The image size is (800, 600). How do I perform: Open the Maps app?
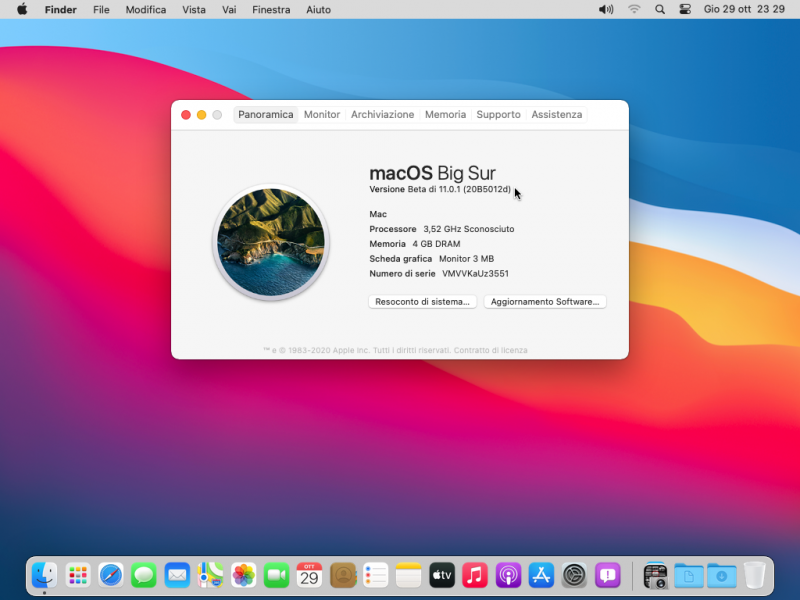click(x=210, y=575)
